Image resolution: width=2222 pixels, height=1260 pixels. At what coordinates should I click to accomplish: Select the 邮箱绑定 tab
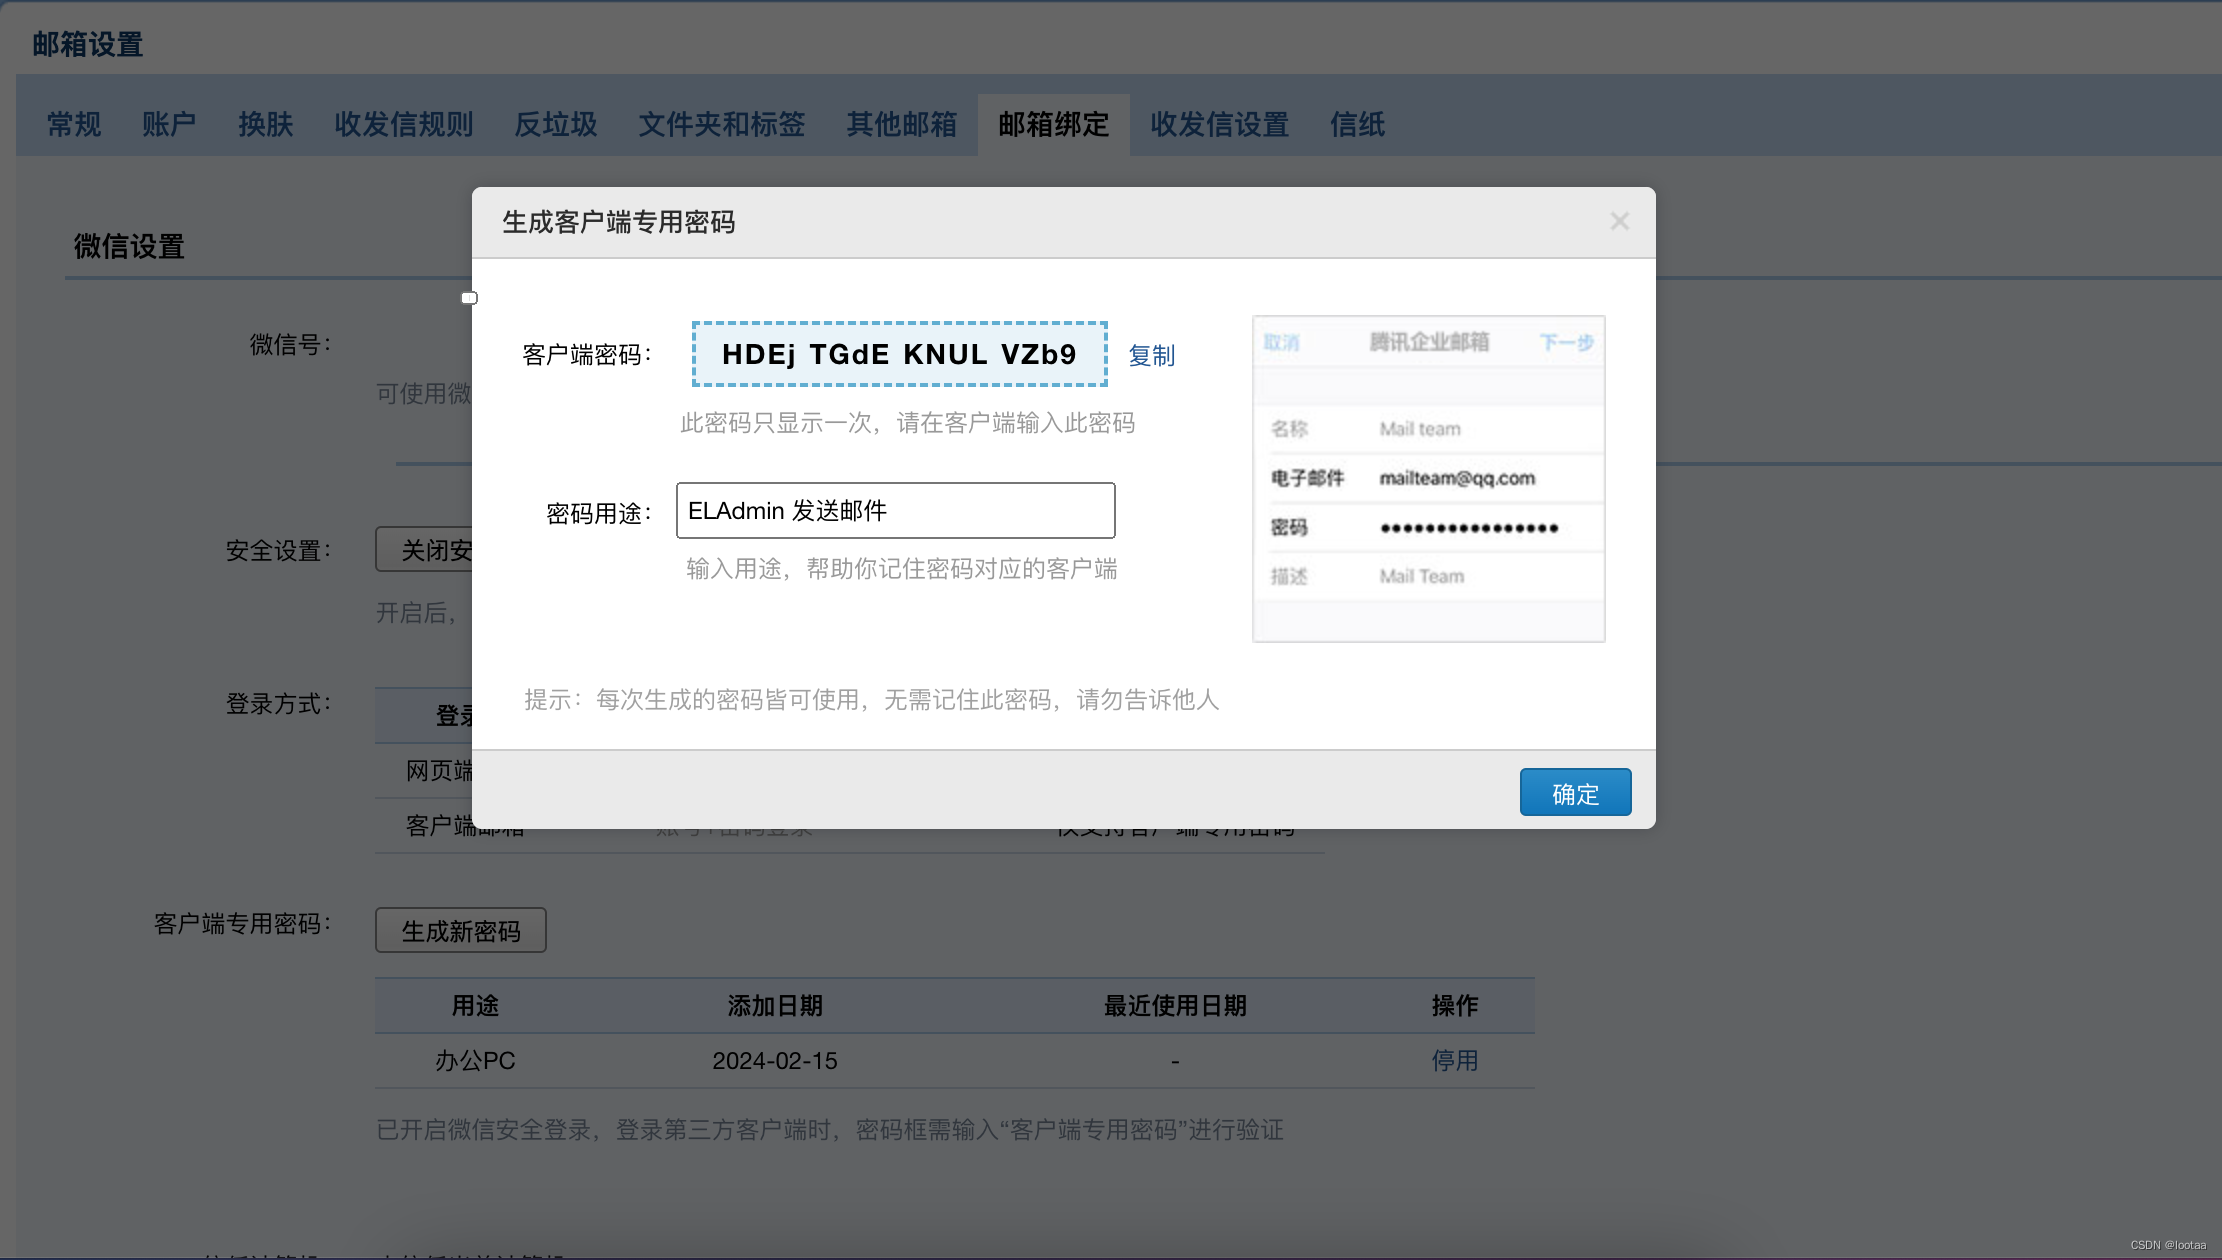(x=1053, y=124)
